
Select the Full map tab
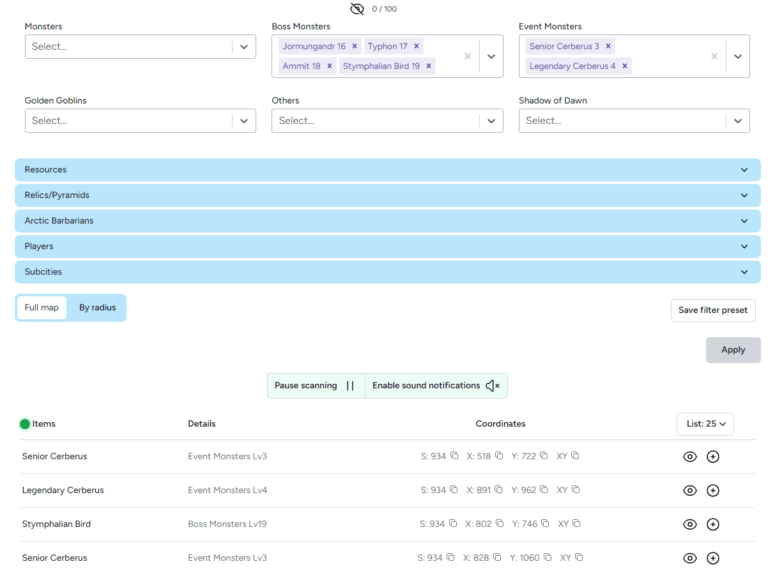(x=42, y=308)
